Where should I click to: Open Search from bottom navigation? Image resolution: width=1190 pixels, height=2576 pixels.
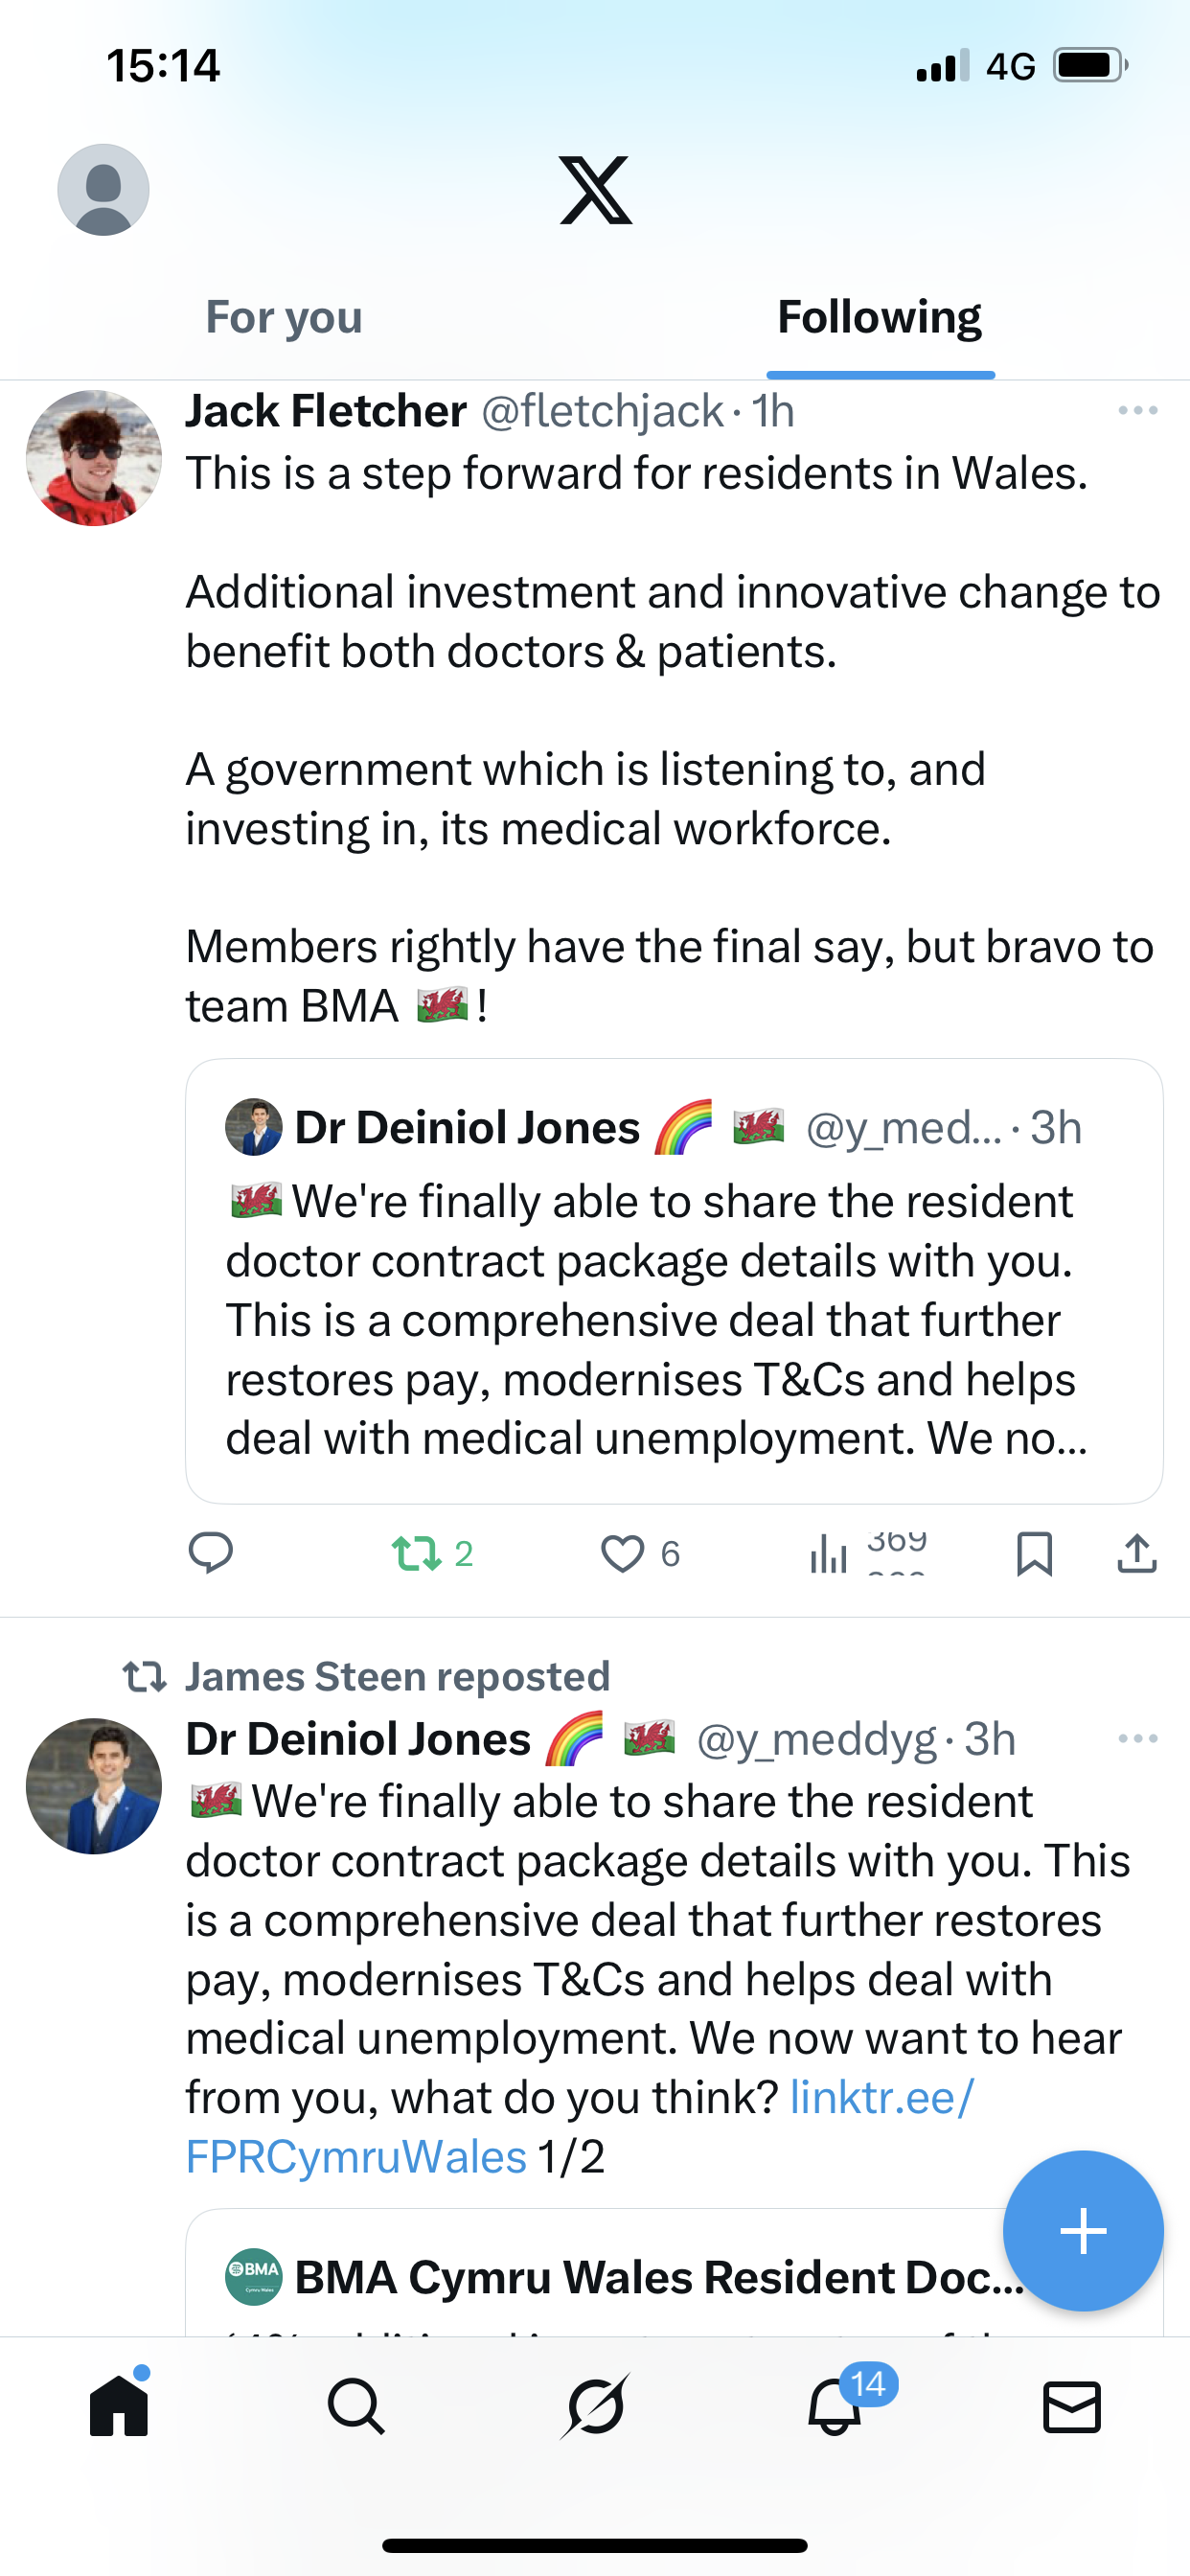[x=356, y=2405]
